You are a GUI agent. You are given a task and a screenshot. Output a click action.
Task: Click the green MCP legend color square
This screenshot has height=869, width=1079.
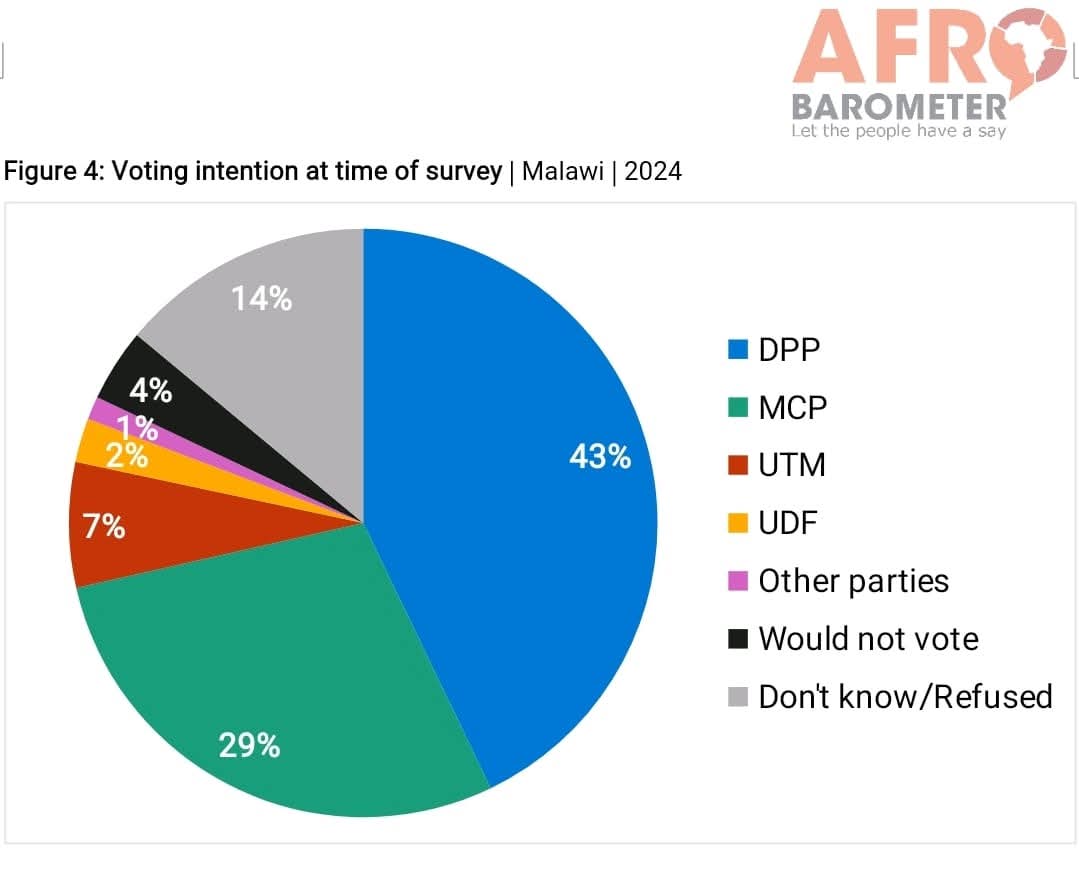click(x=738, y=408)
